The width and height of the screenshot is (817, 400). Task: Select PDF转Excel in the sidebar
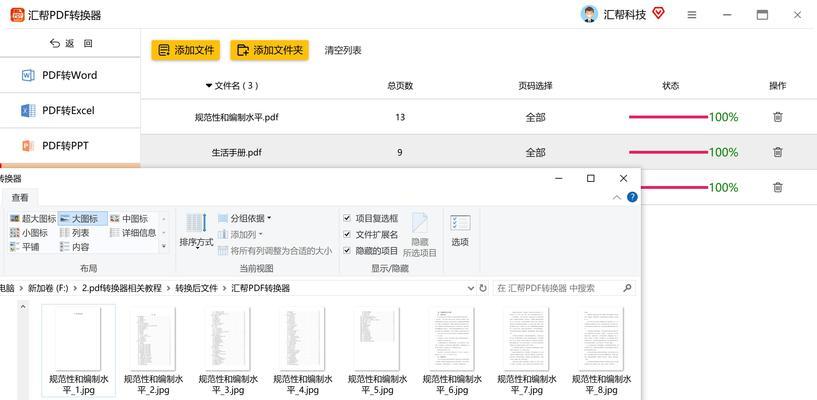pyautogui.click(x=70, y=110)
